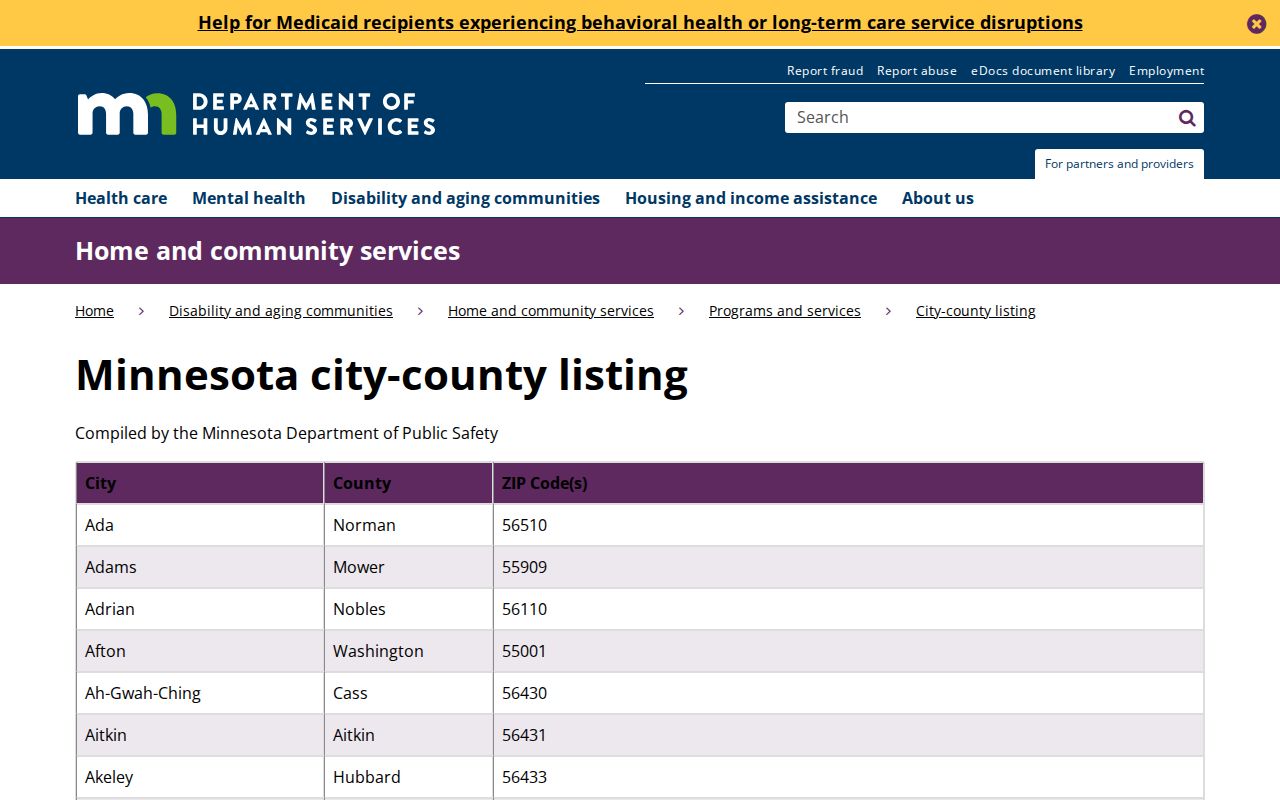Screen dimensions: 1280x800
Task: Select the Ah-Gwah-Ching city cell
Action: (200, 693)
